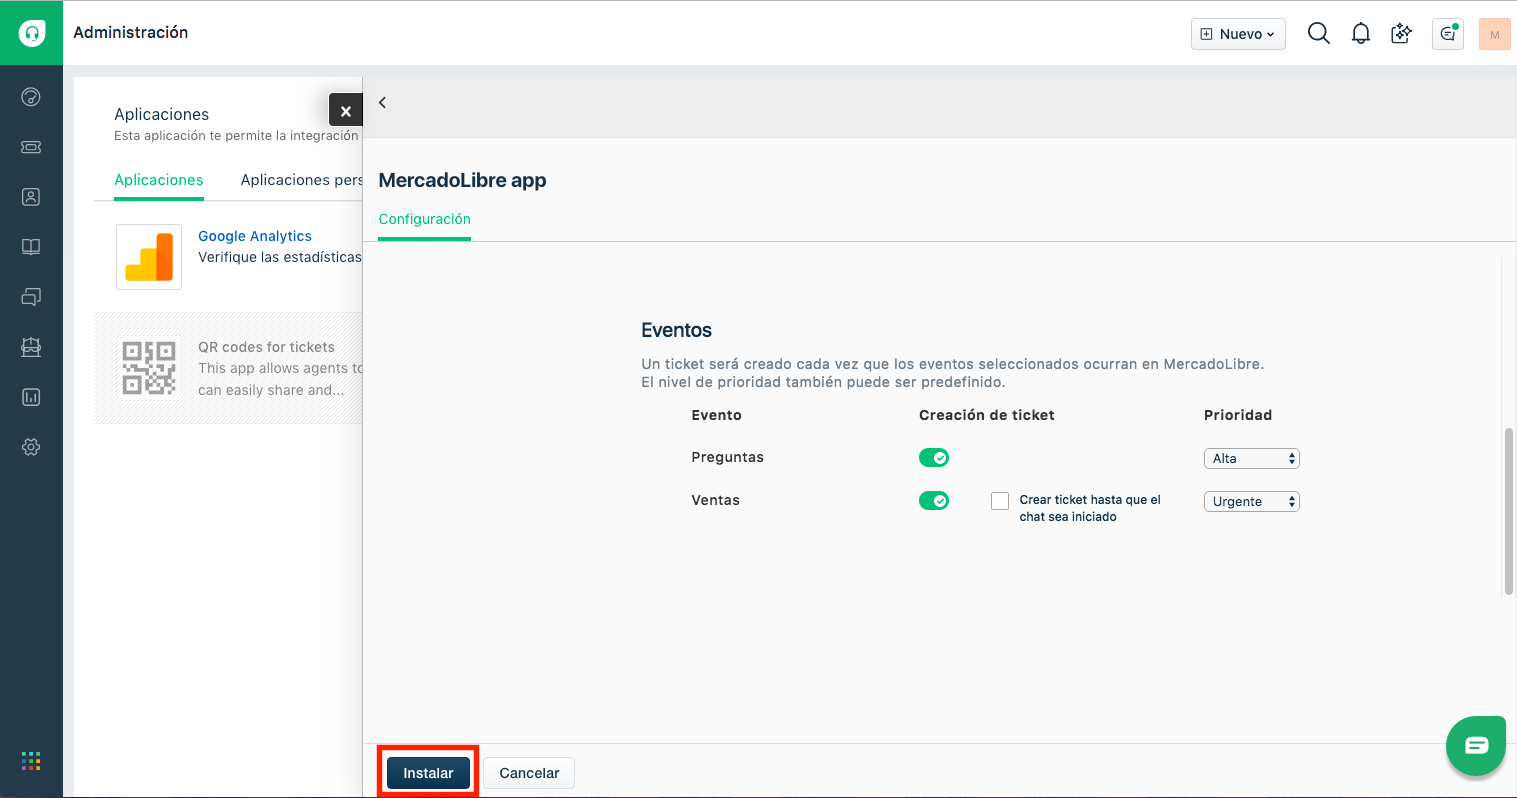Toggle ticket creation for Preguntas
This screenshot has width=1517, height=798.
point(934,458)
